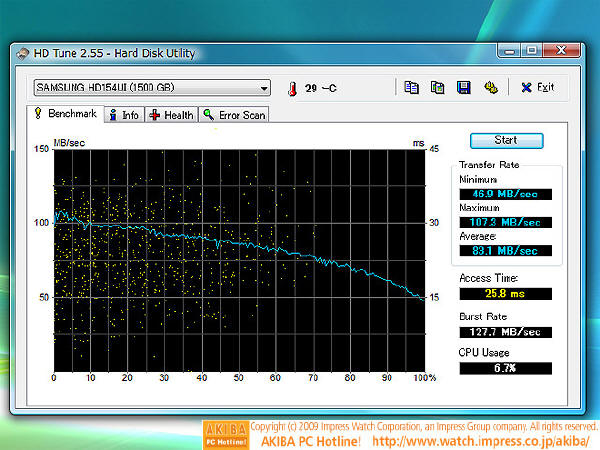Switch to the Error Scan tab
The width and height of the screenshot is (600, 450).
click(x=234, y=115)
